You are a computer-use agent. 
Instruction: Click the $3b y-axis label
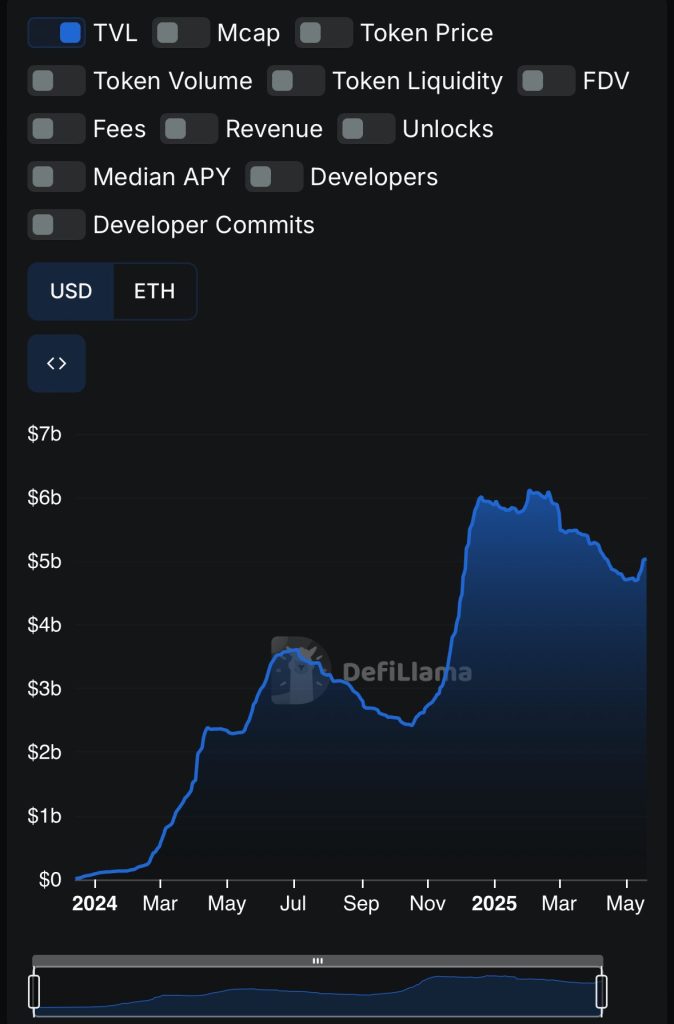coord(44,688)
